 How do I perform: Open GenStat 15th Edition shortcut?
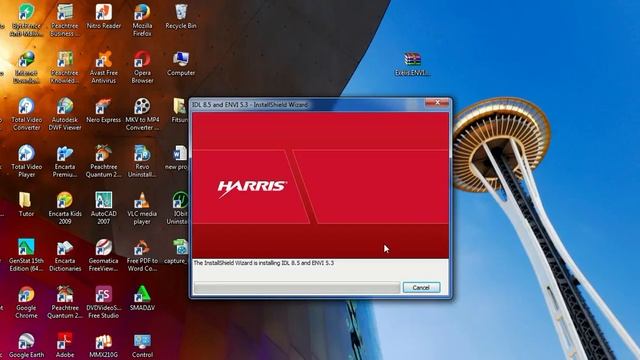click(27, 255)
